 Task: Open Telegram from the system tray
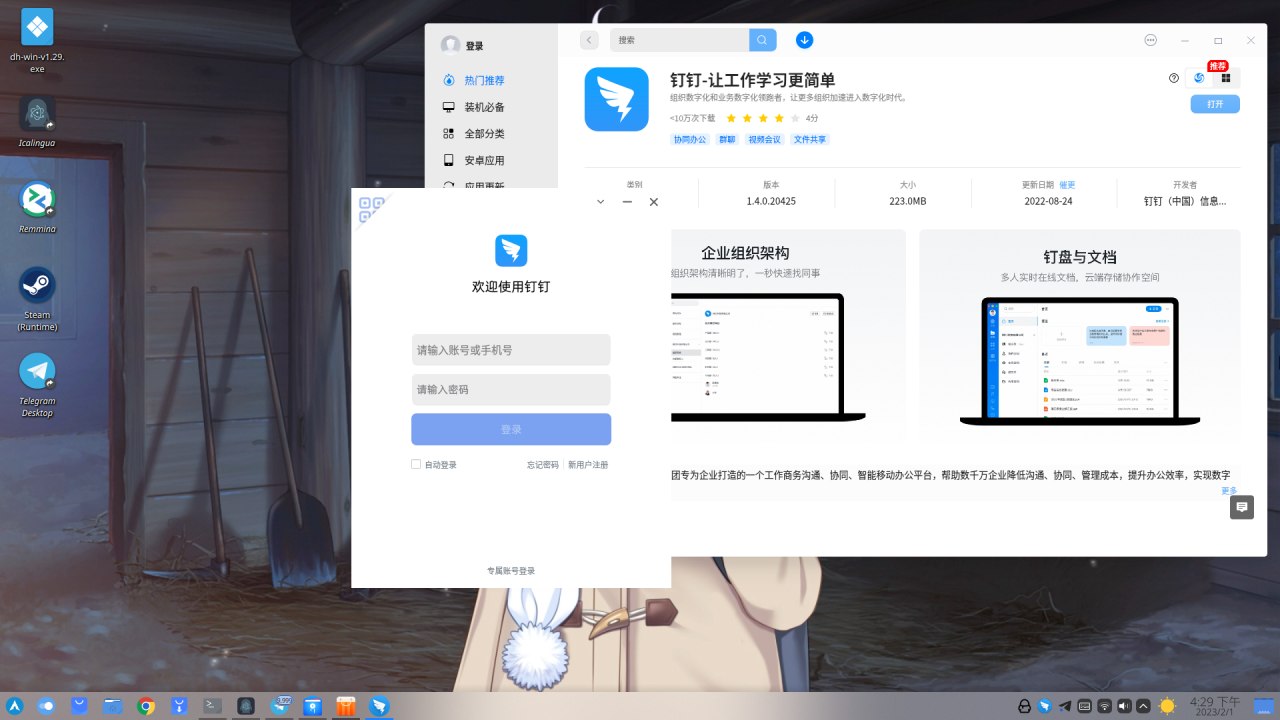1065,706
